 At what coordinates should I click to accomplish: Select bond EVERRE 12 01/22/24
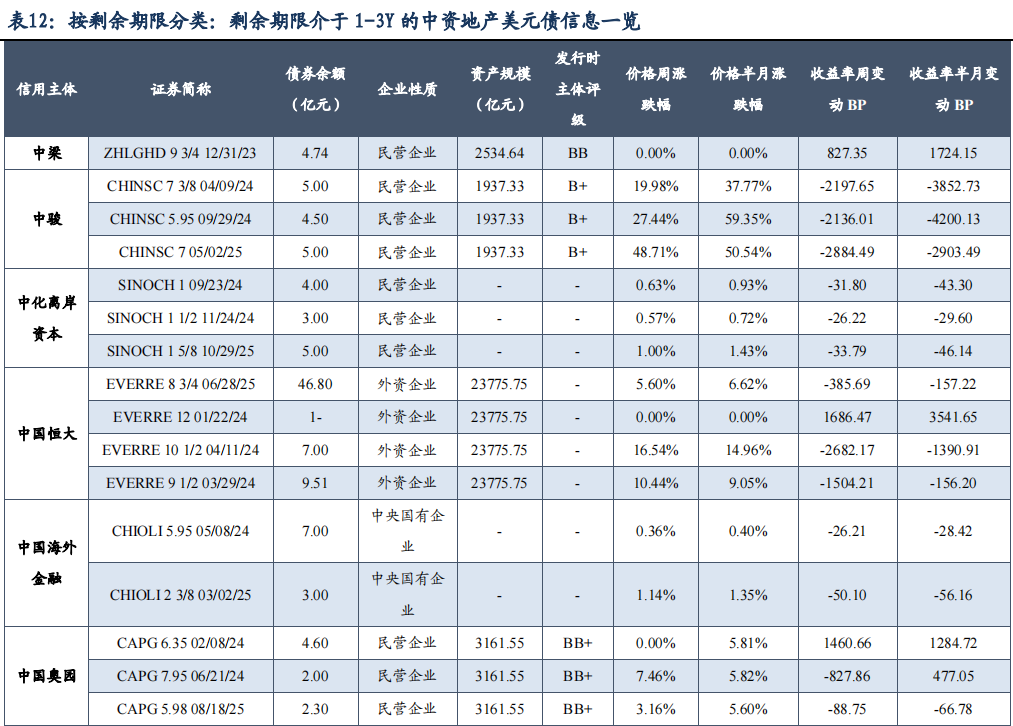[180, 417]
